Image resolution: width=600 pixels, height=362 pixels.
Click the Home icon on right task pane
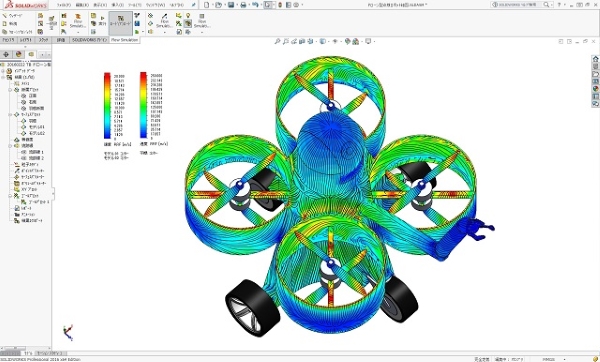pos(595,59)
